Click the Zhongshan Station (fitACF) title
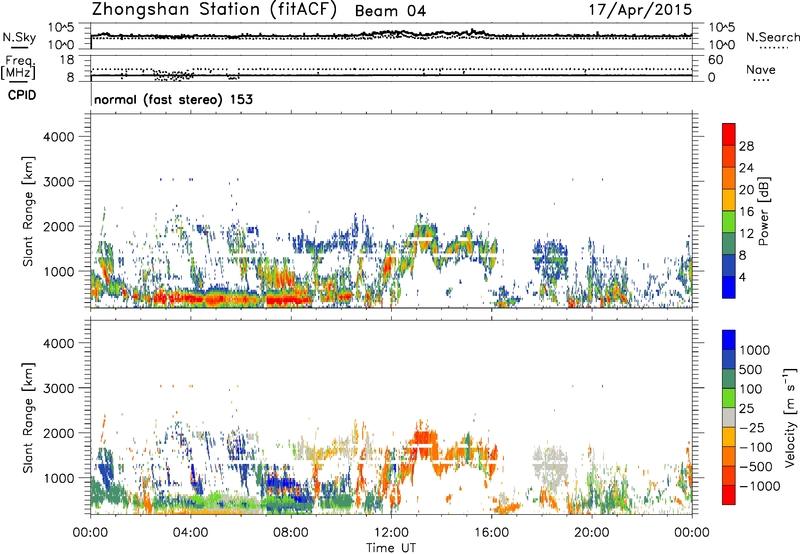Viewport: 800px width, 554px height. pos(214,10)
